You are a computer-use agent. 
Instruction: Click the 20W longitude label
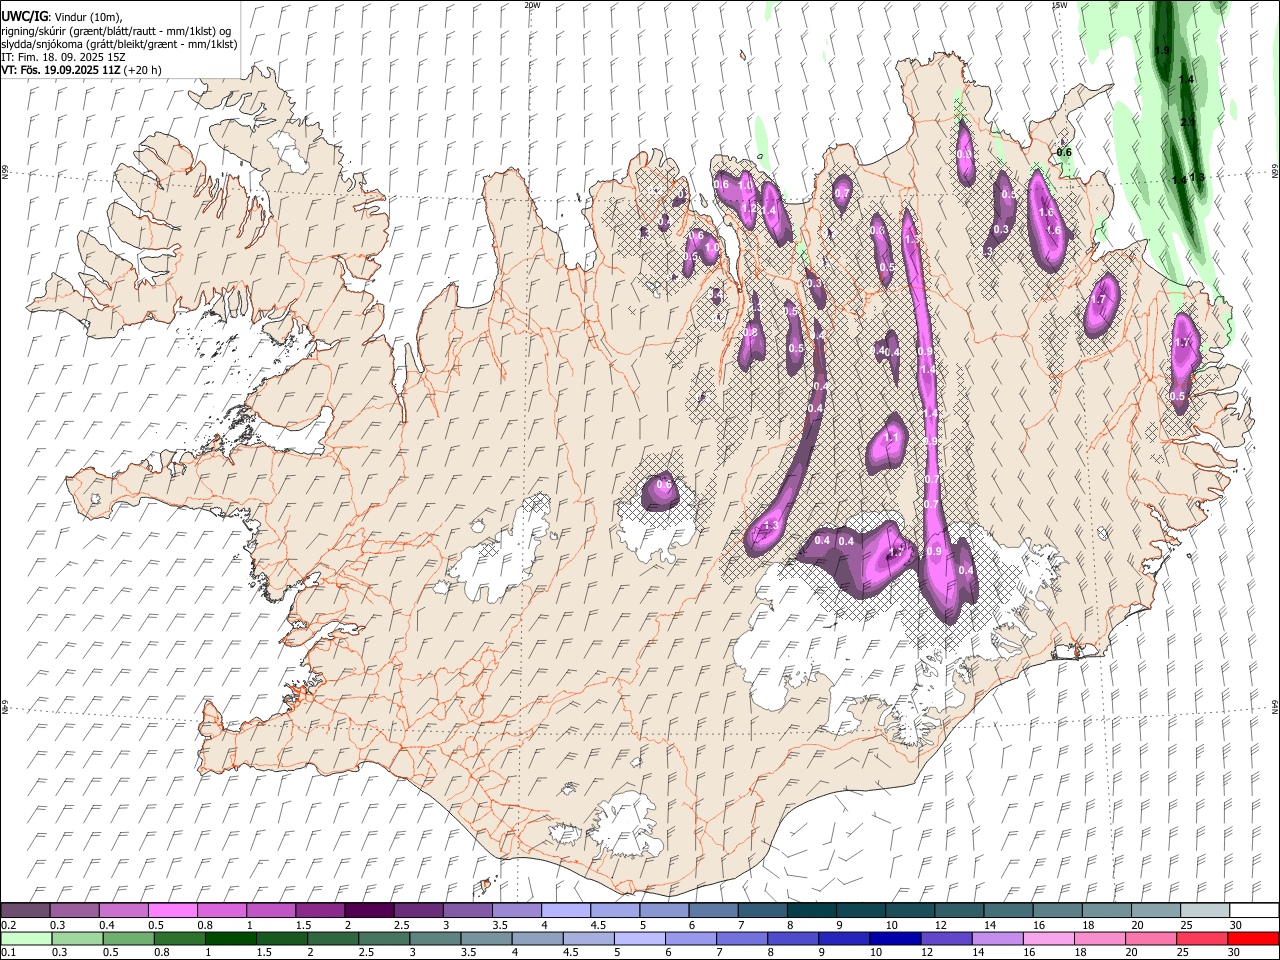coord(532,5)
